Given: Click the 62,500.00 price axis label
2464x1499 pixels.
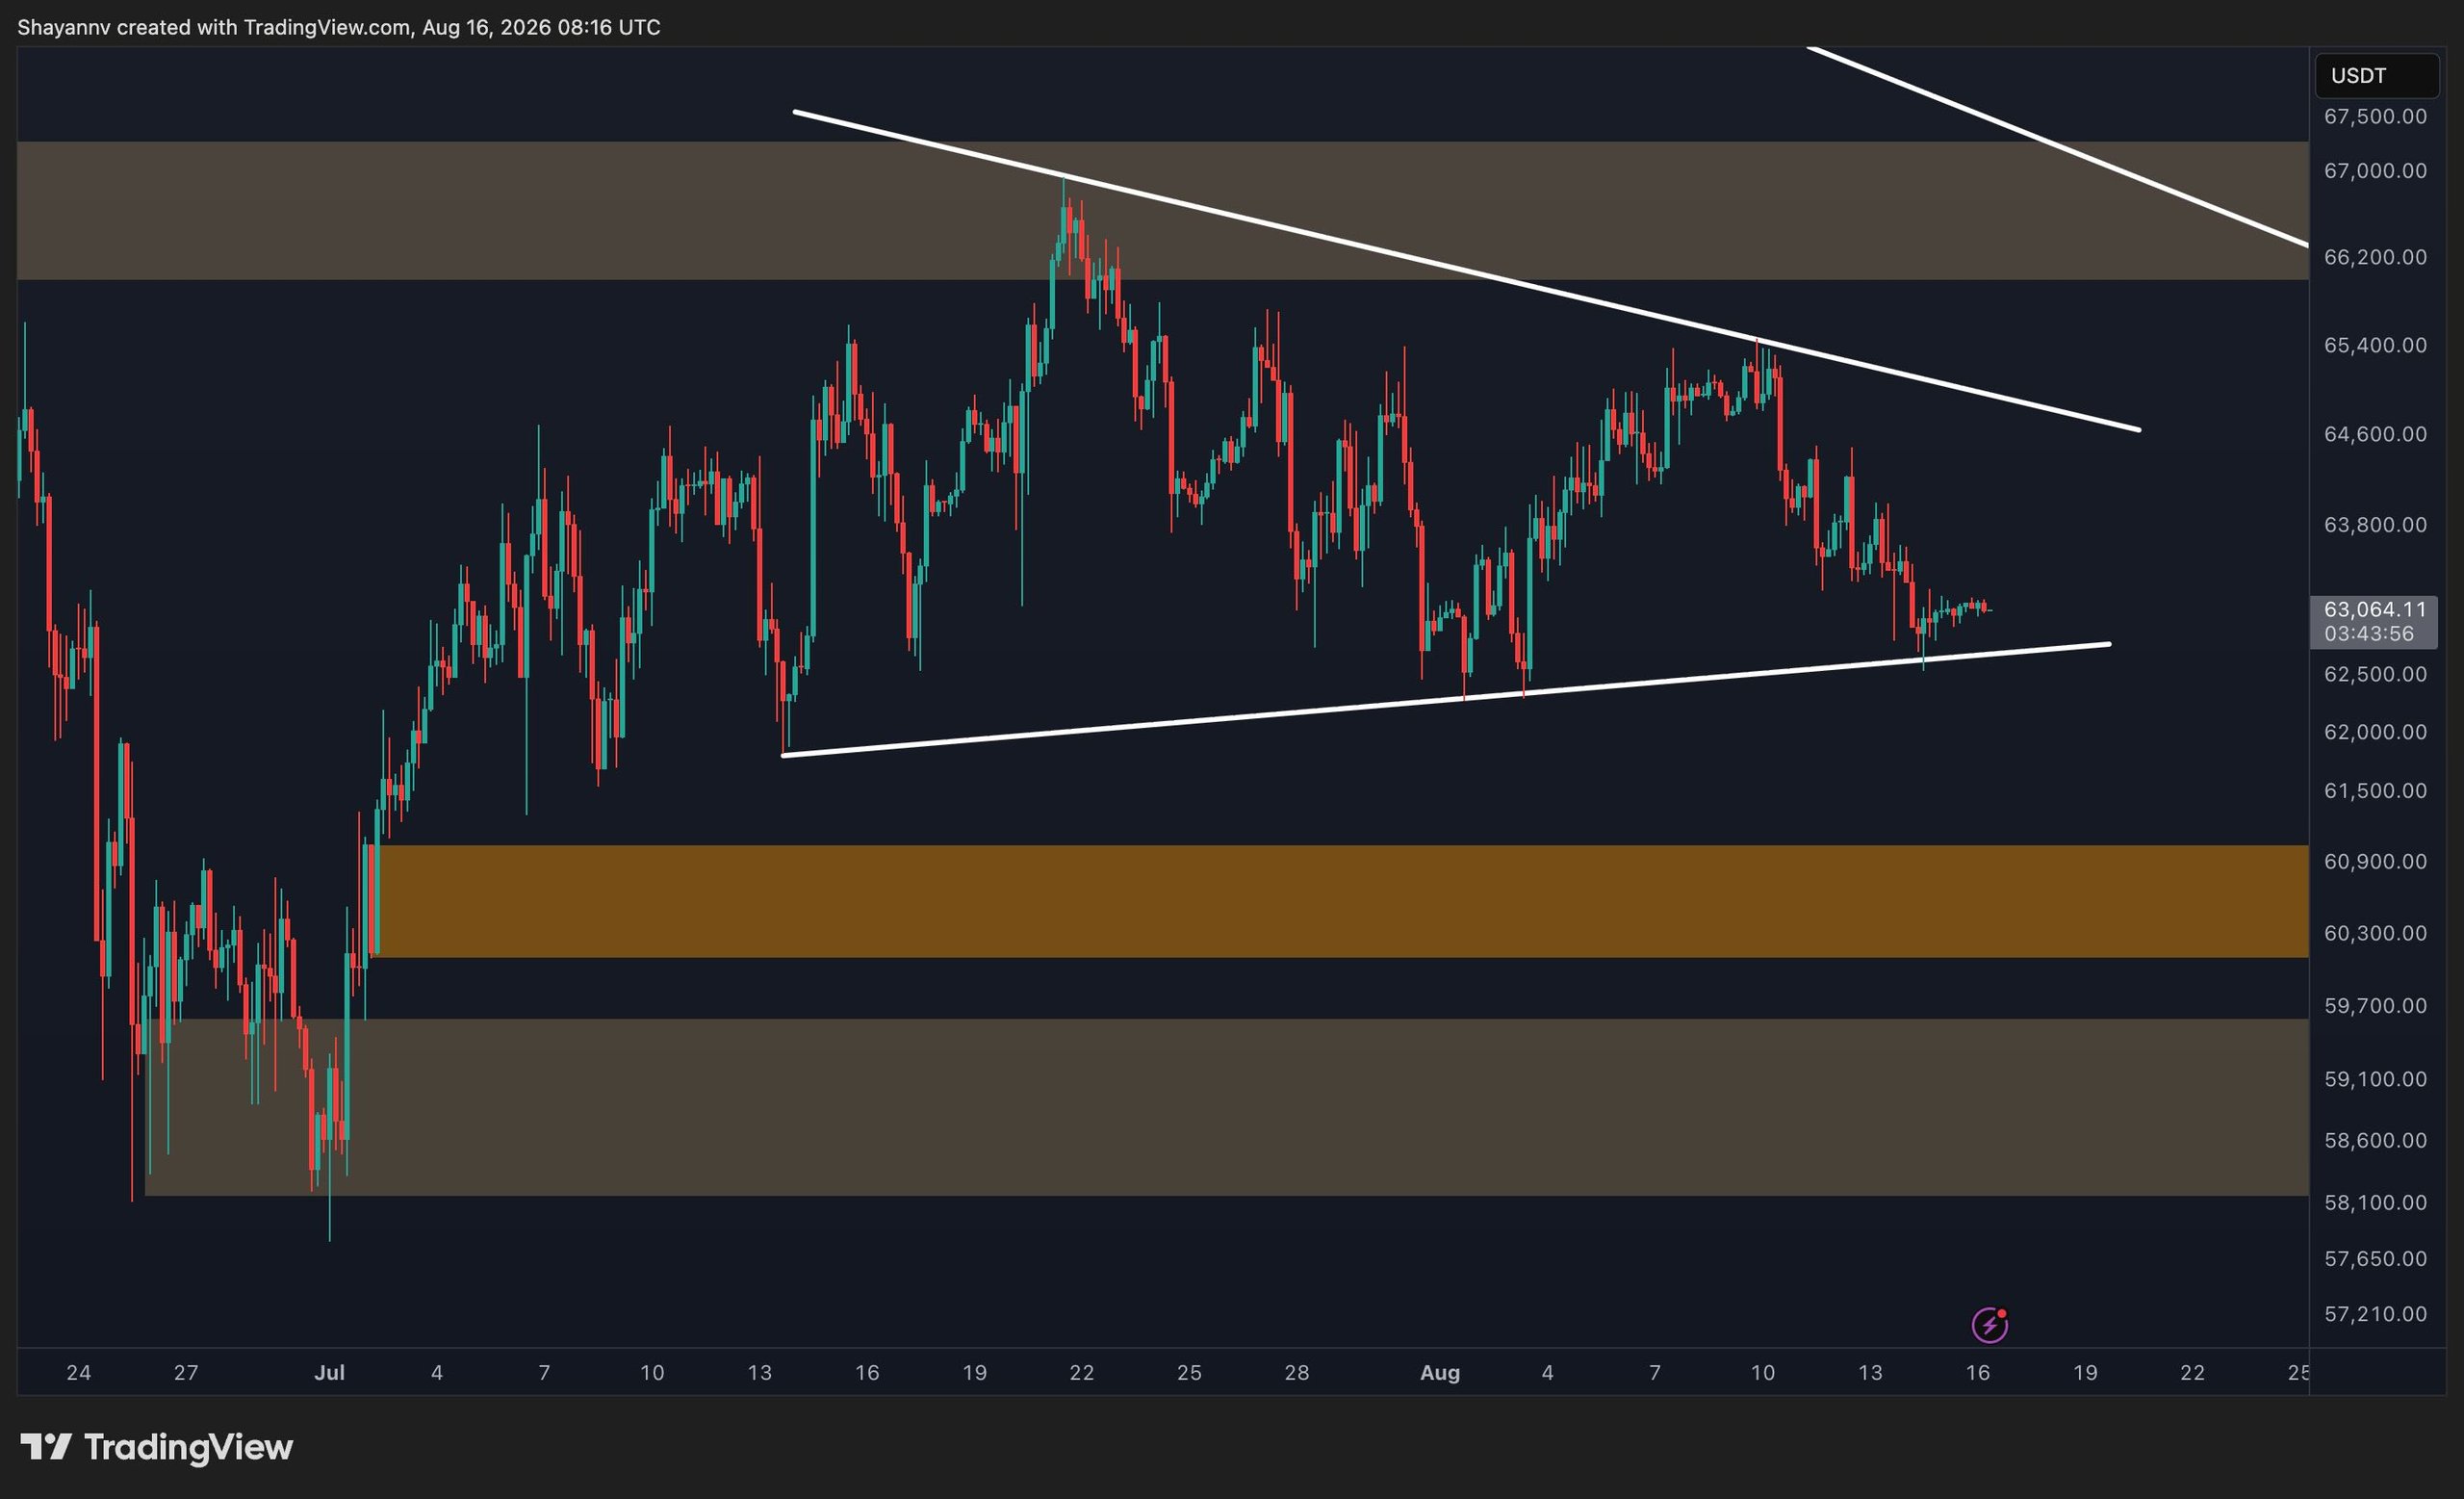Looking at the screenshot, I should pyautogui.click(x=2375, y=674).
